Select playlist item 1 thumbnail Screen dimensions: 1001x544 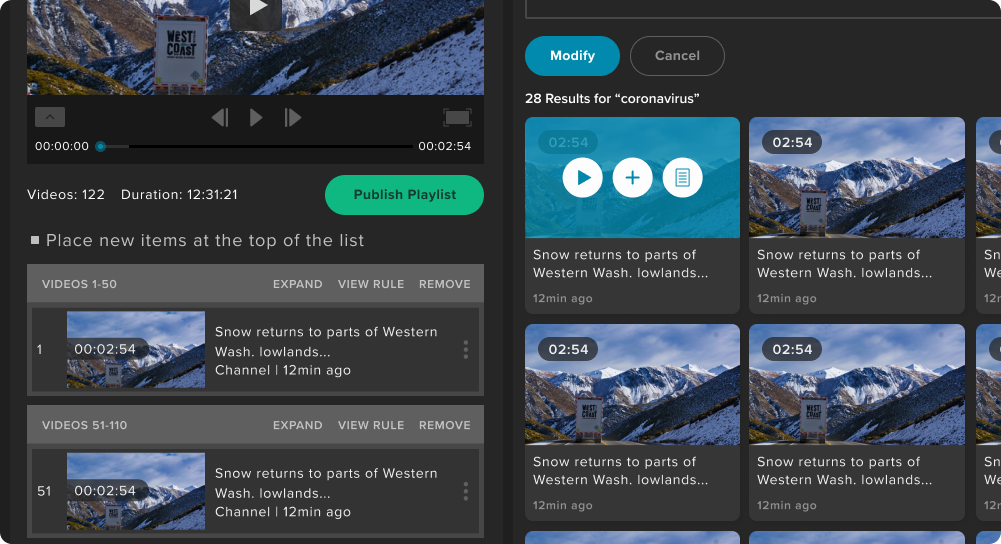[136, 349]
